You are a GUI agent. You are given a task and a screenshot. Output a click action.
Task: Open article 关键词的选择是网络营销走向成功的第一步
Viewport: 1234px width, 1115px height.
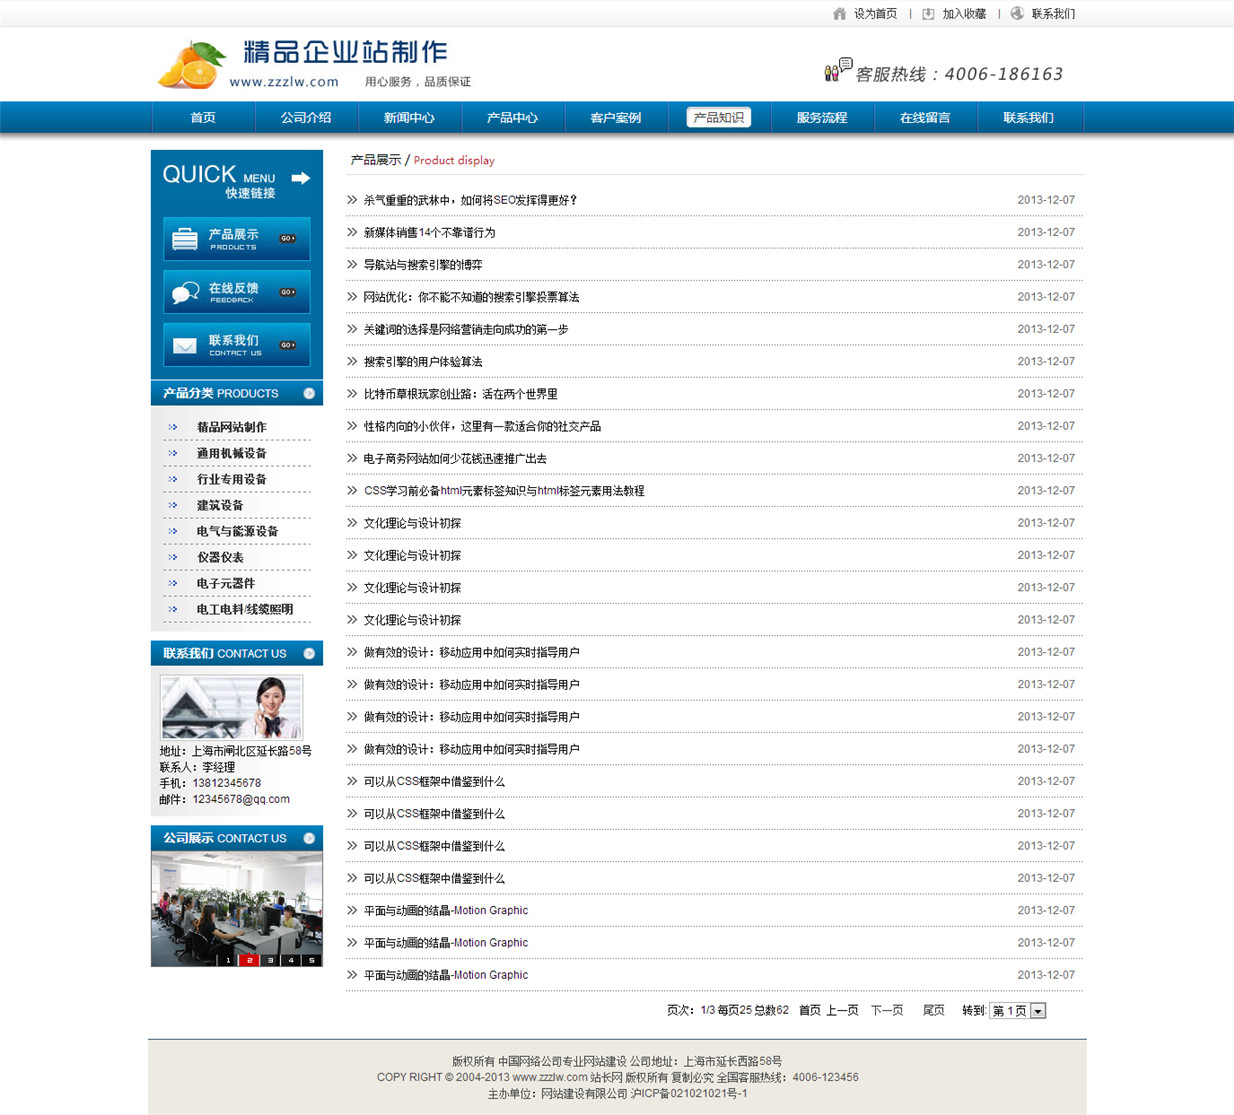pos(466,329)
